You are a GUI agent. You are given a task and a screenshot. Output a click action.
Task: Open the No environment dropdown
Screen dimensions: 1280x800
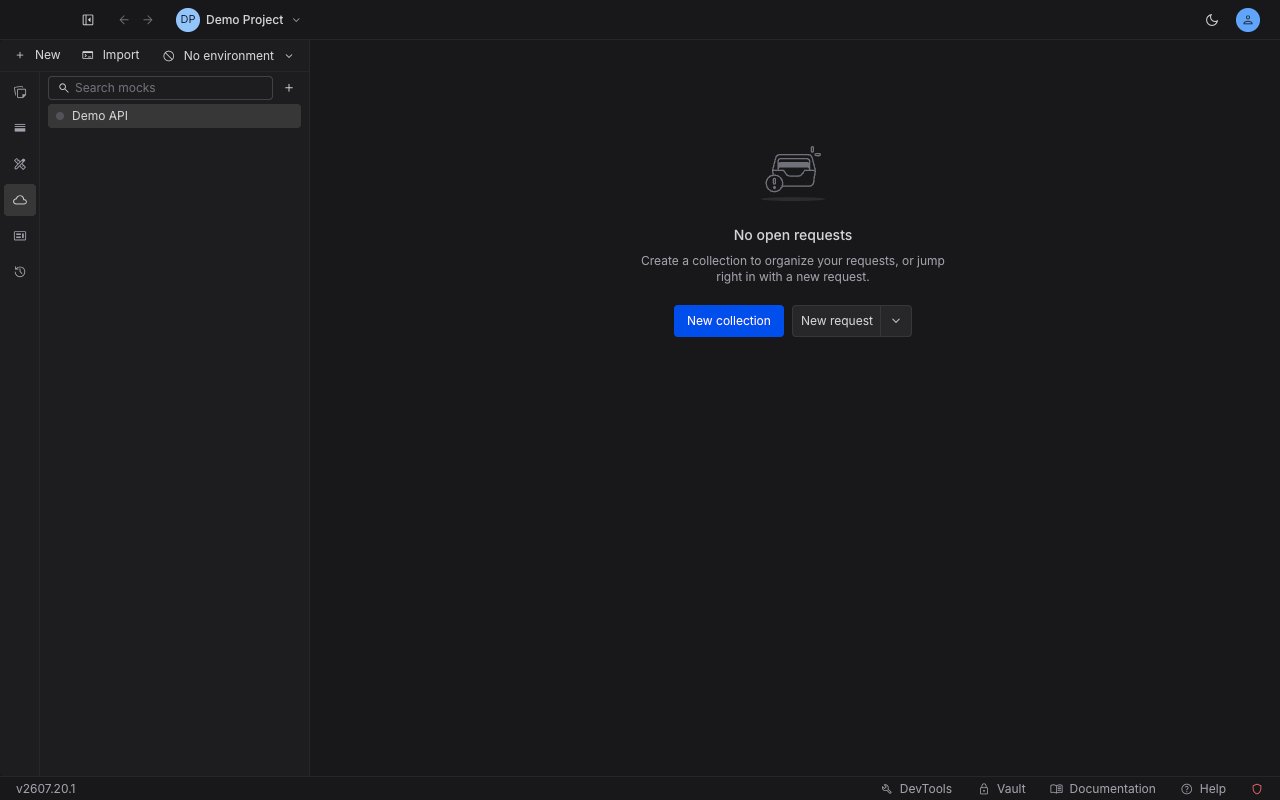click(x=228, y=56)
